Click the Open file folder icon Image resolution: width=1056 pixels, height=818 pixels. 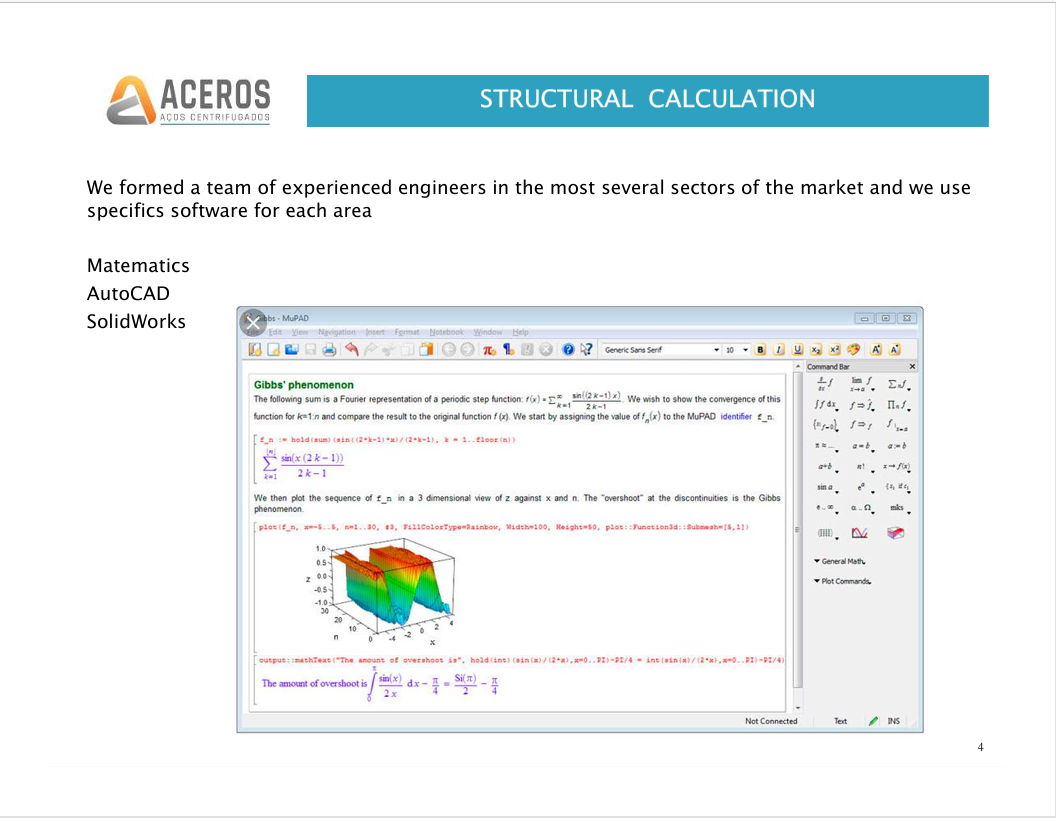[292, 349]
